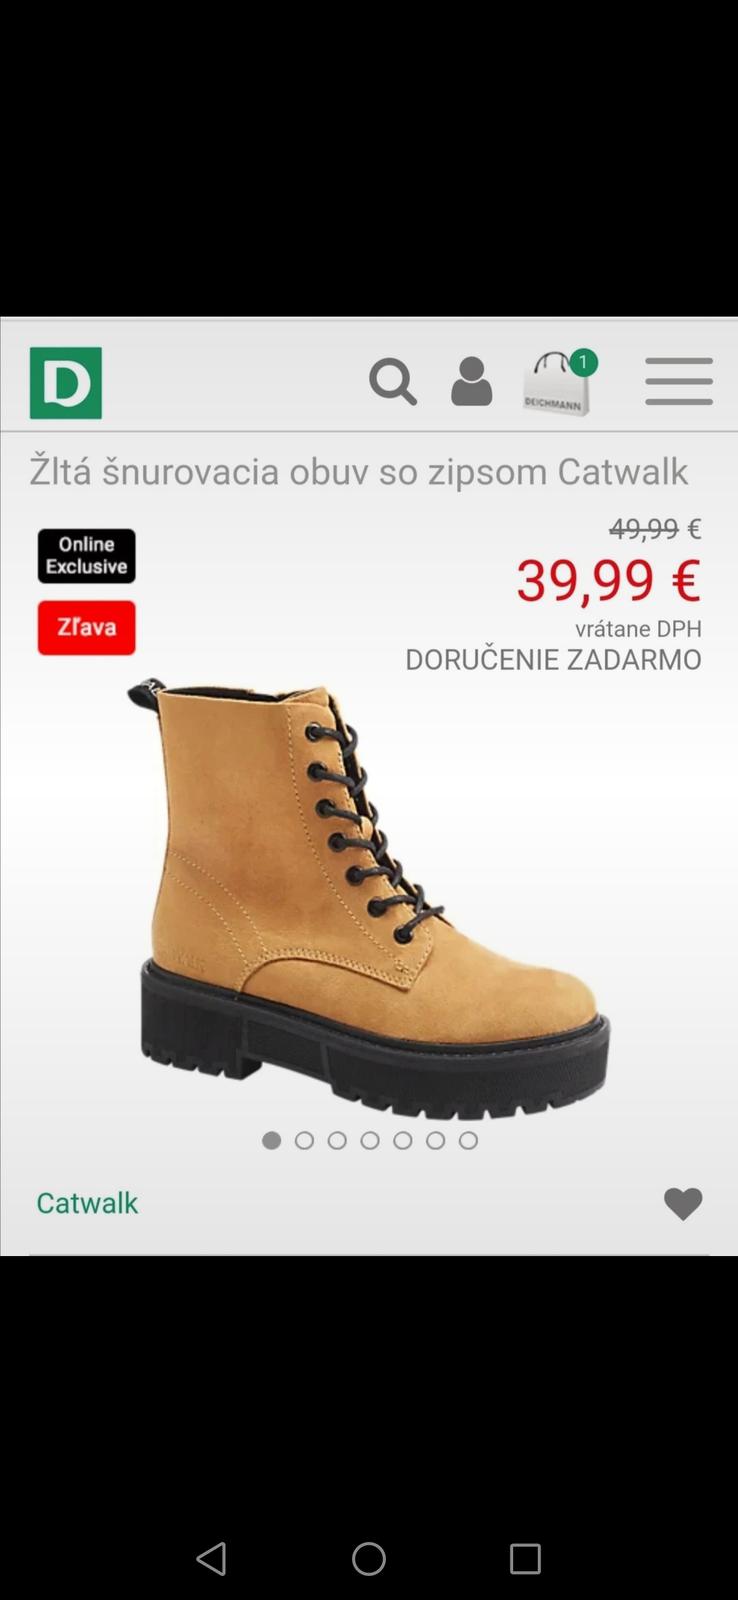The image size is (738, 1600).
Task: Click the 39,99 € sale price
Action: [609, 580]
